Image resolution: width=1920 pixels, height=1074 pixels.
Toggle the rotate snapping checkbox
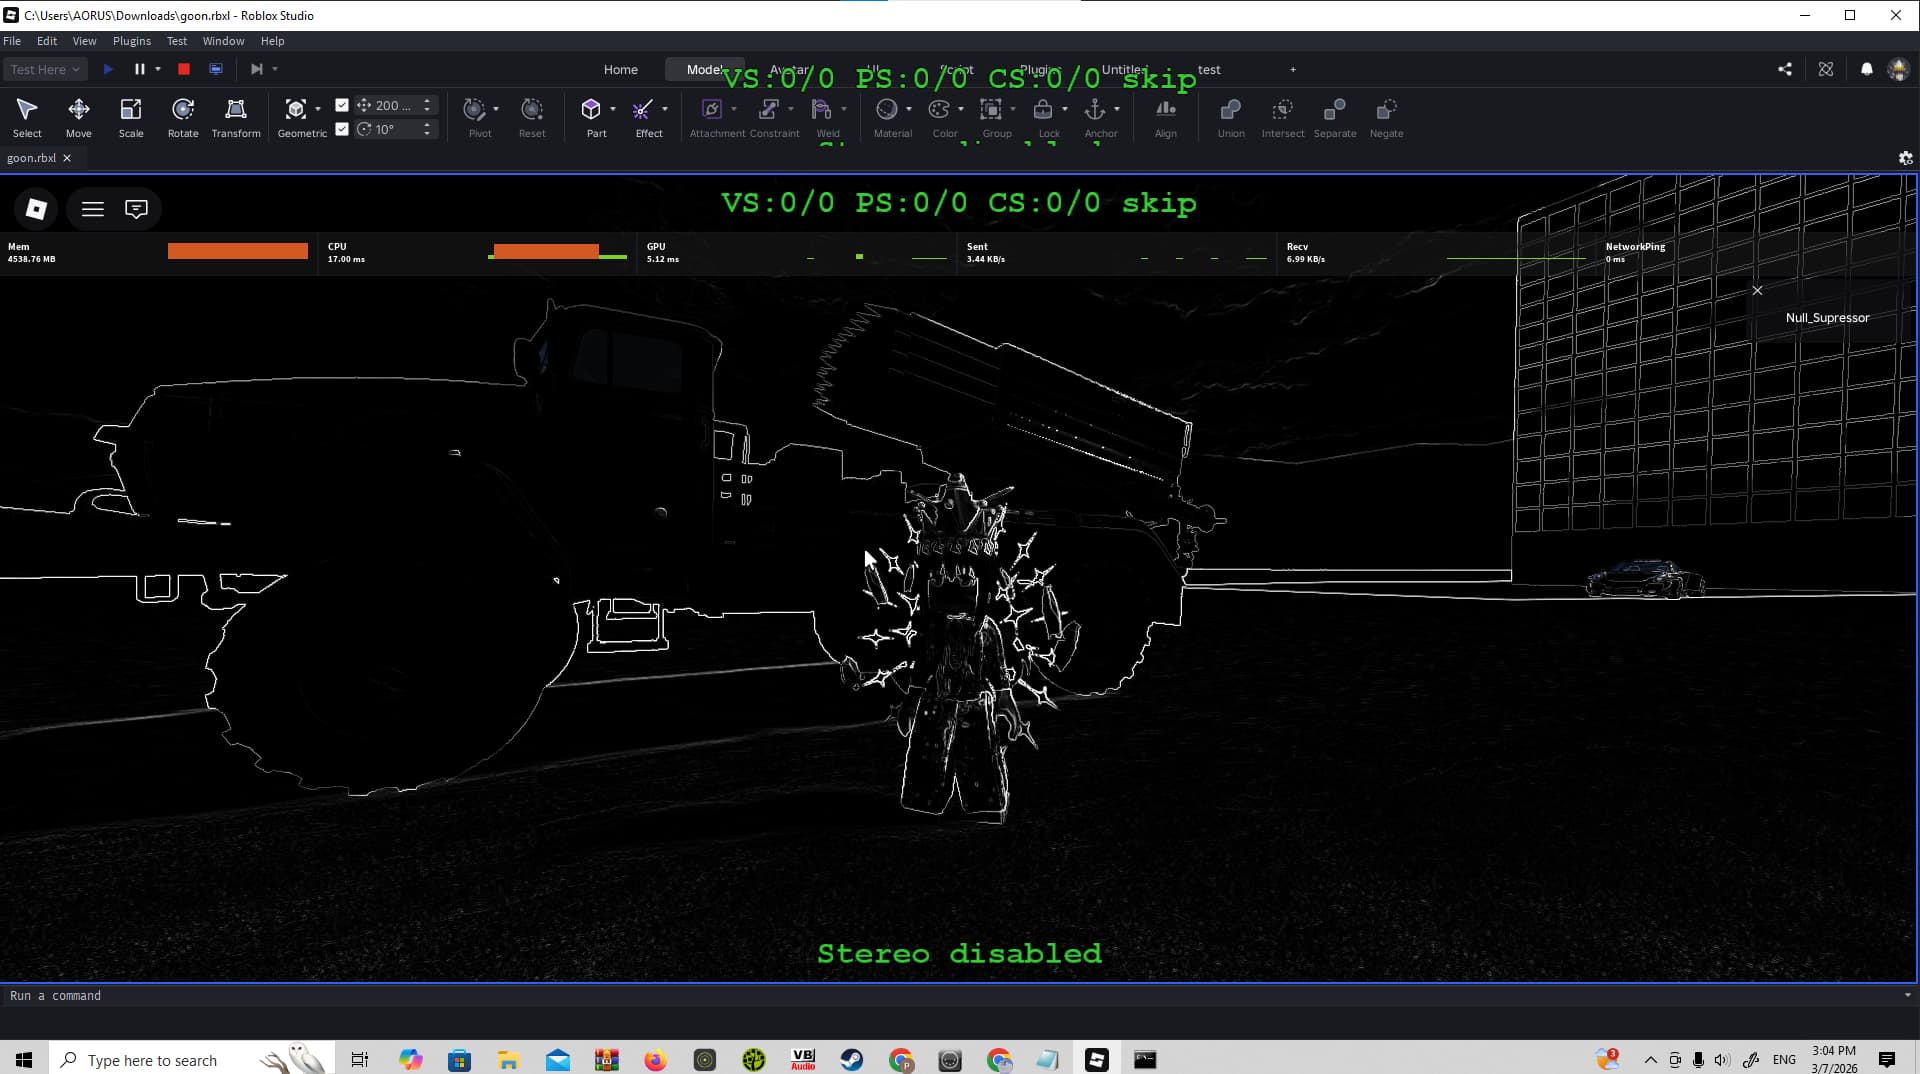tap(342, 129)
